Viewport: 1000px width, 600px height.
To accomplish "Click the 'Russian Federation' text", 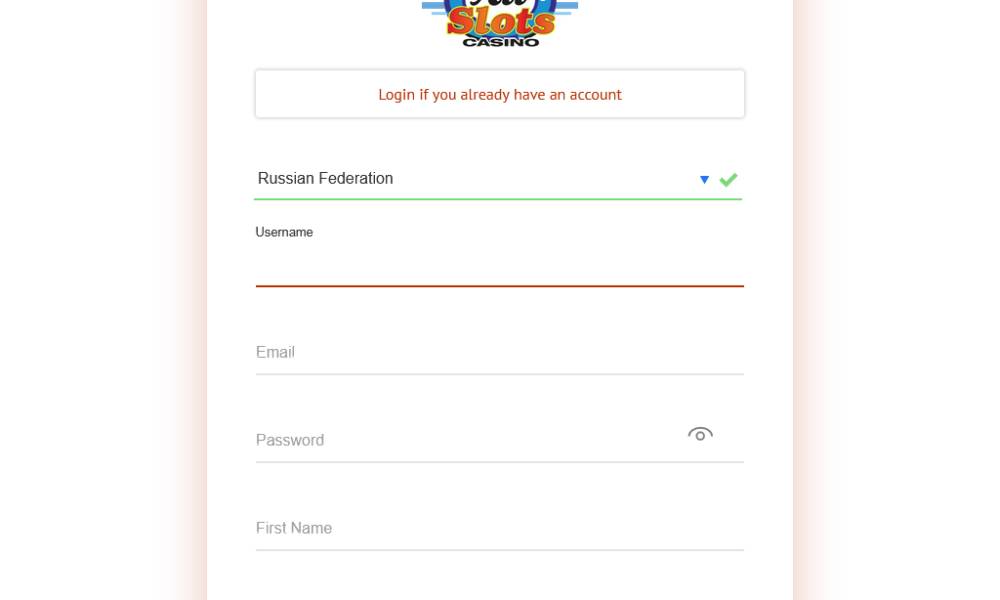I will coord(325,179).
